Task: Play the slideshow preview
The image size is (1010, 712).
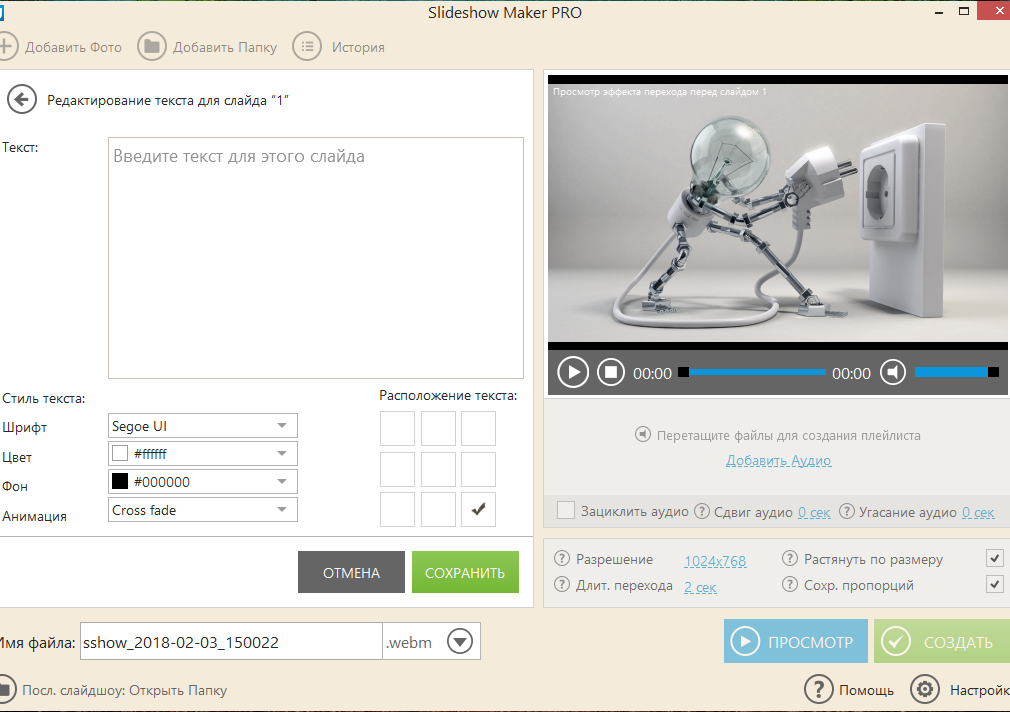Action: [x=573, y=372]
